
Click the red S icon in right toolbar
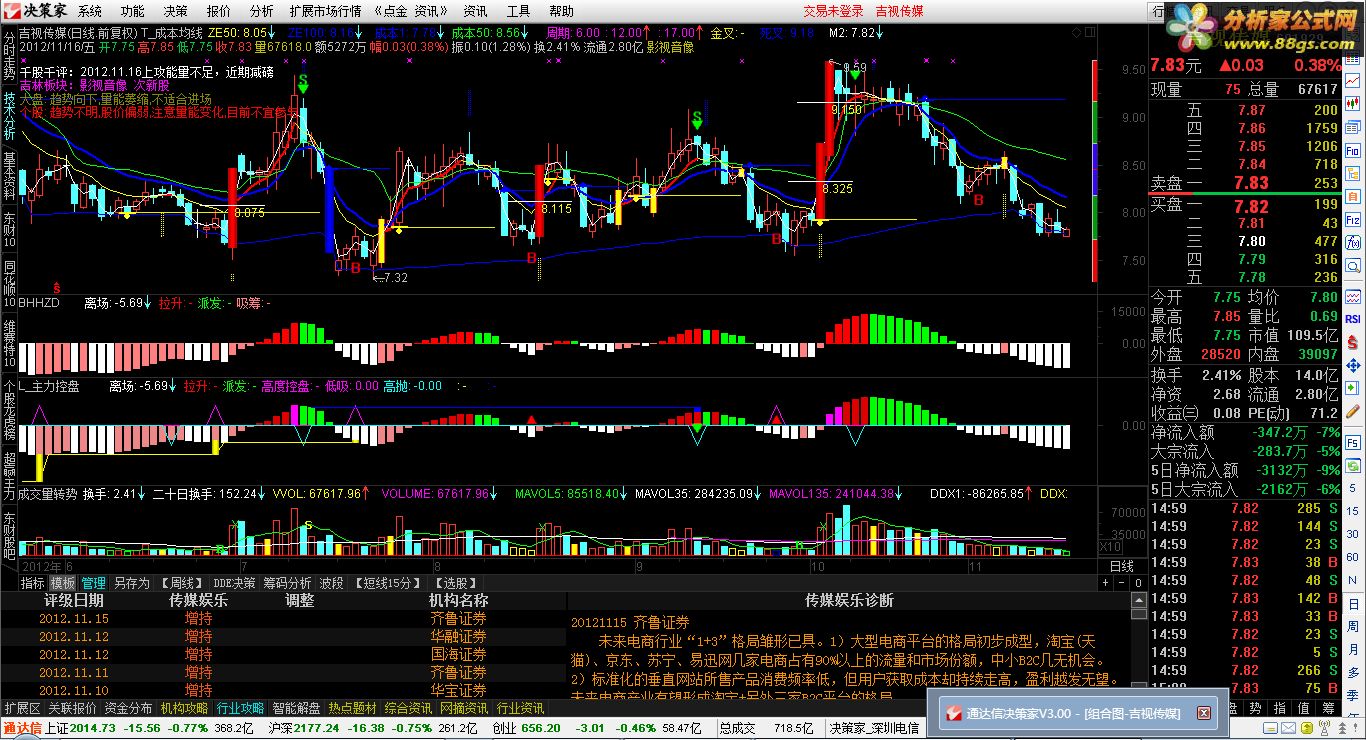pyautogui.click(x=1353, y=341)
